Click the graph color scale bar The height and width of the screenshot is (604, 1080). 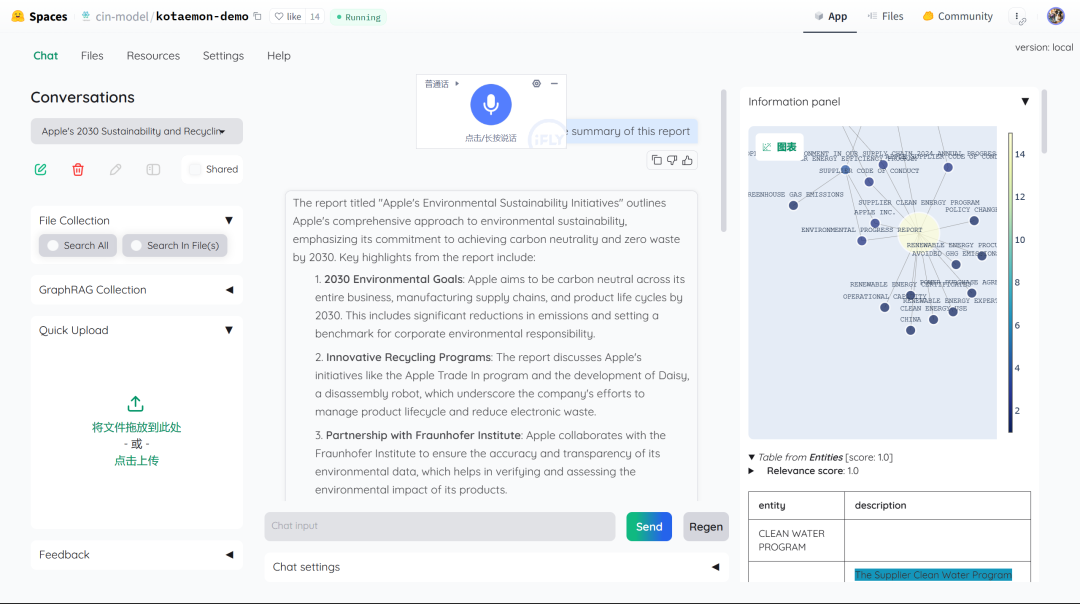(1010, 282)
